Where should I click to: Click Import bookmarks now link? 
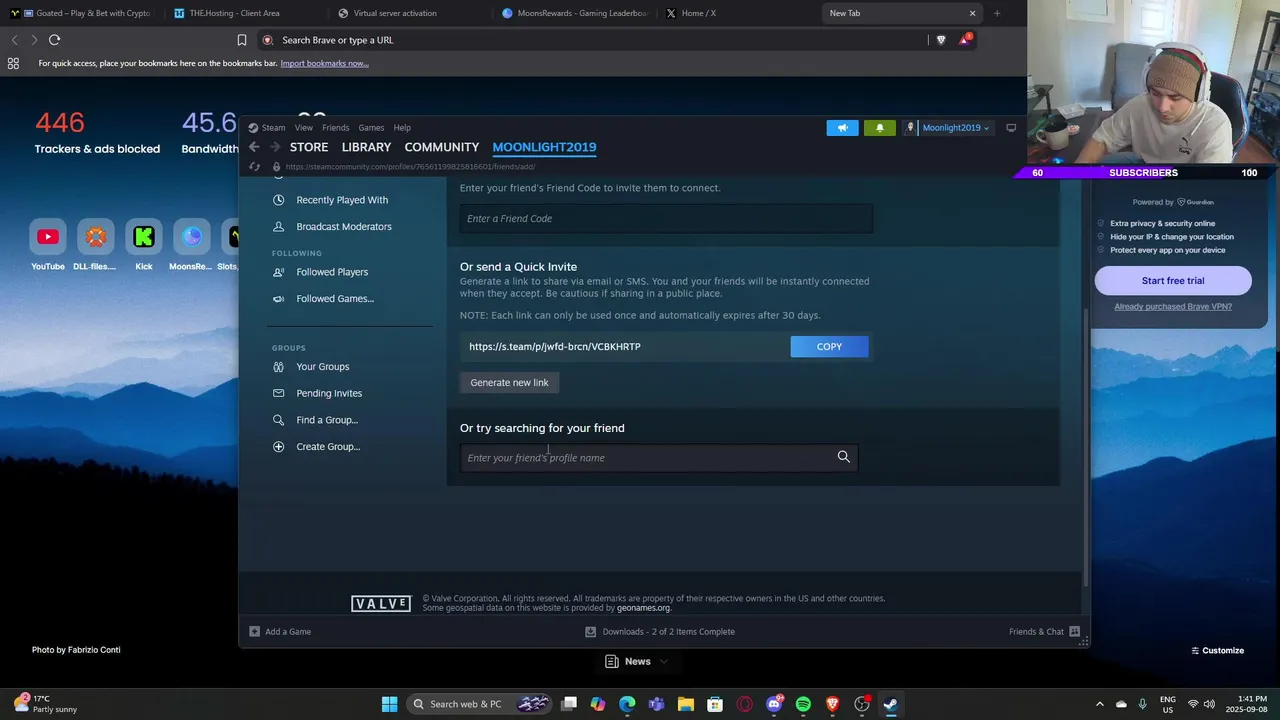(324, 63)
